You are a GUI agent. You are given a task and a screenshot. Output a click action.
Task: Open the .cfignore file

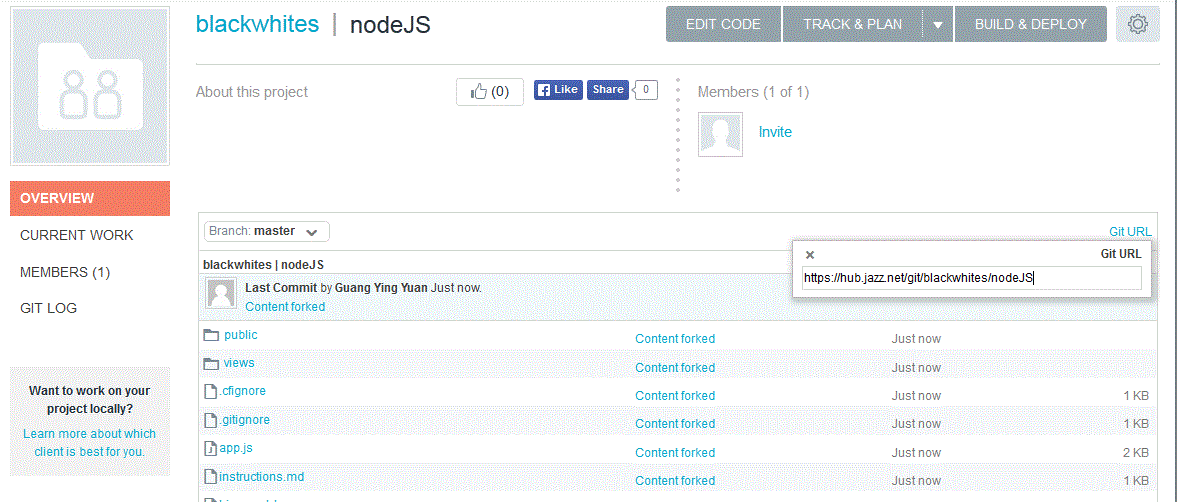(242, 391)
